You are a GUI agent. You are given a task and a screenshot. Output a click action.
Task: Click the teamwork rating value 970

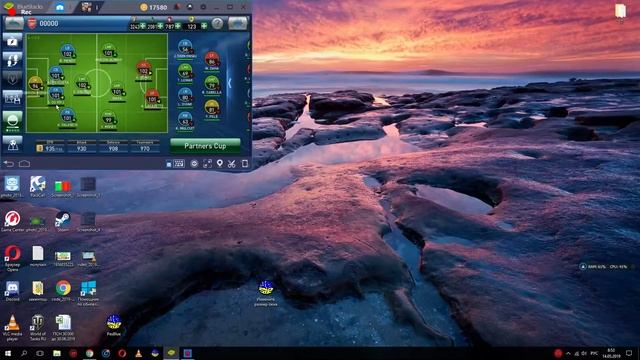coord(145,149)
